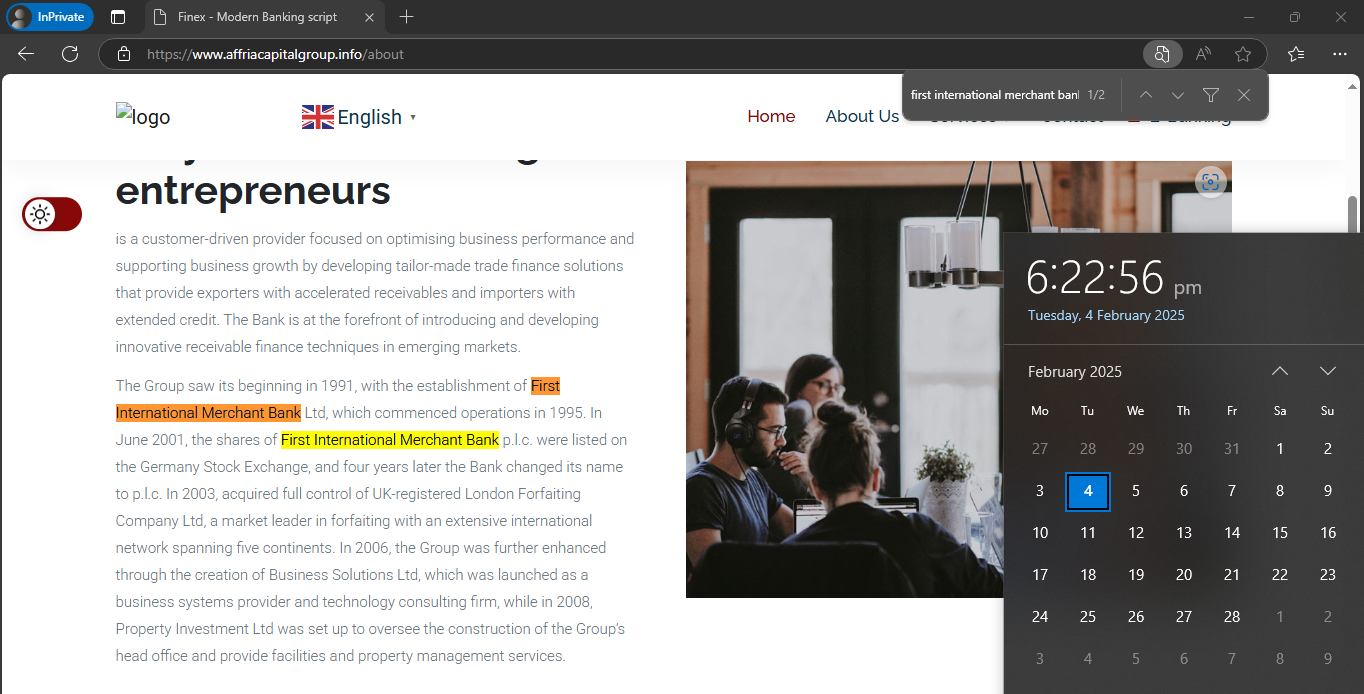Open the Favorites list icon
Screen dimensions: 1364x694
1296,54
